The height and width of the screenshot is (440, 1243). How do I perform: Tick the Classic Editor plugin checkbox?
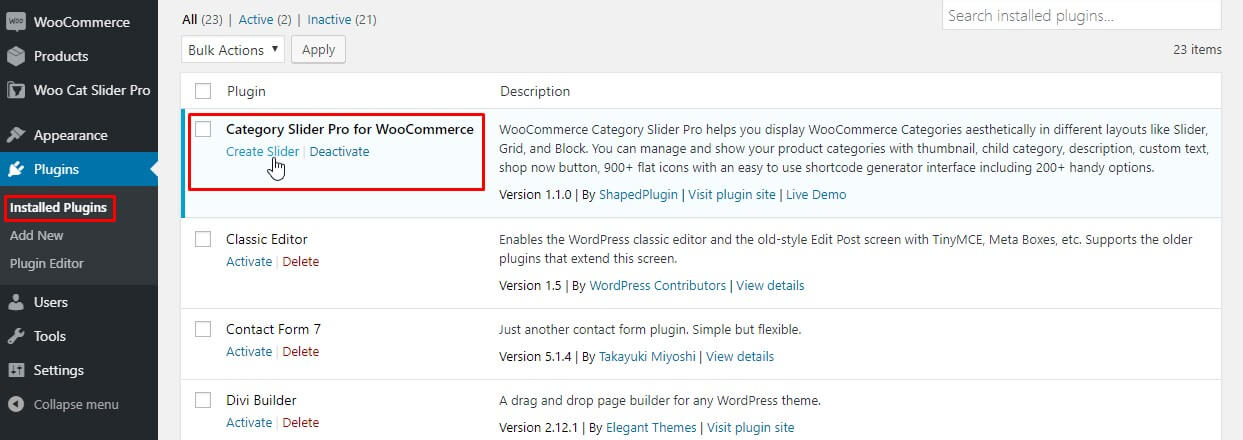[204, 239]
